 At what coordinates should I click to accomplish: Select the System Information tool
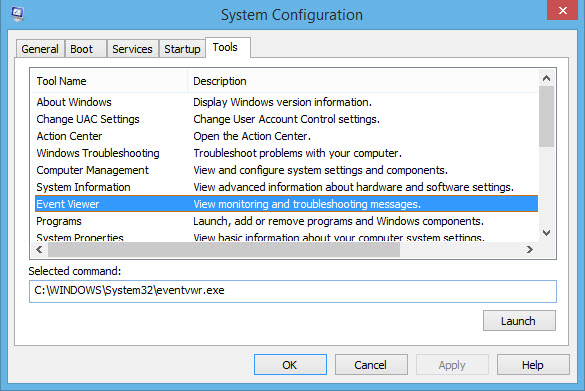click(83, 187)
